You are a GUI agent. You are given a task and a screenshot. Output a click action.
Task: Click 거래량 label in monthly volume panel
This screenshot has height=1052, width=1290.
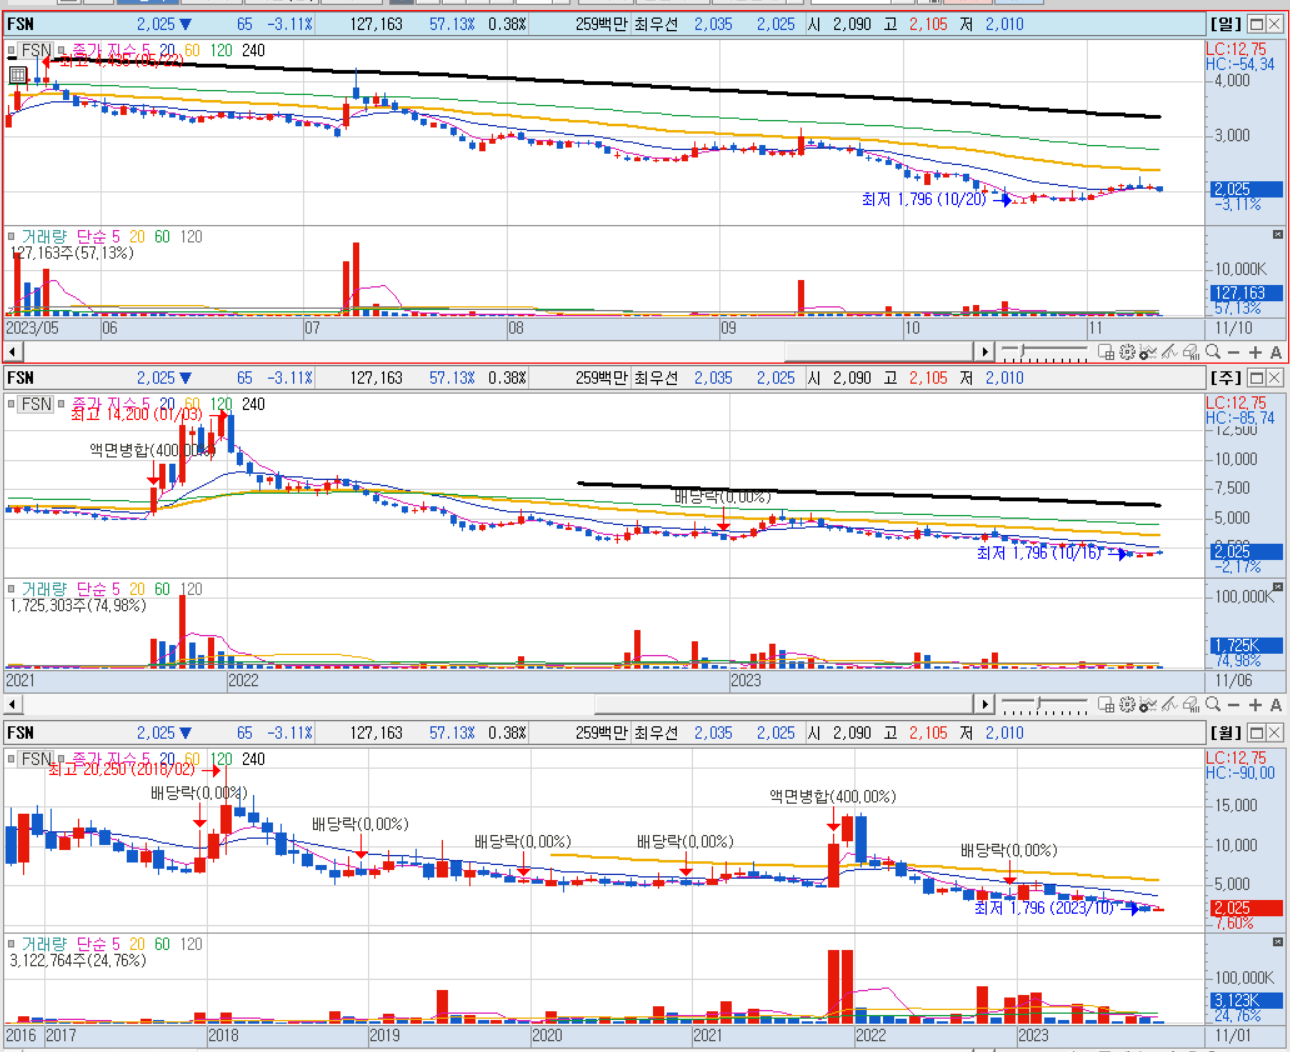[44, 945]
